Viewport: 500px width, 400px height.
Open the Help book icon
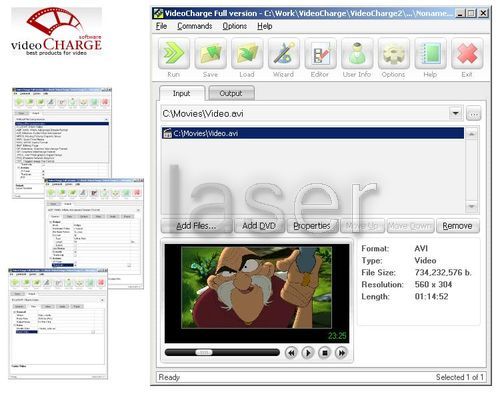tap(430, 53)
